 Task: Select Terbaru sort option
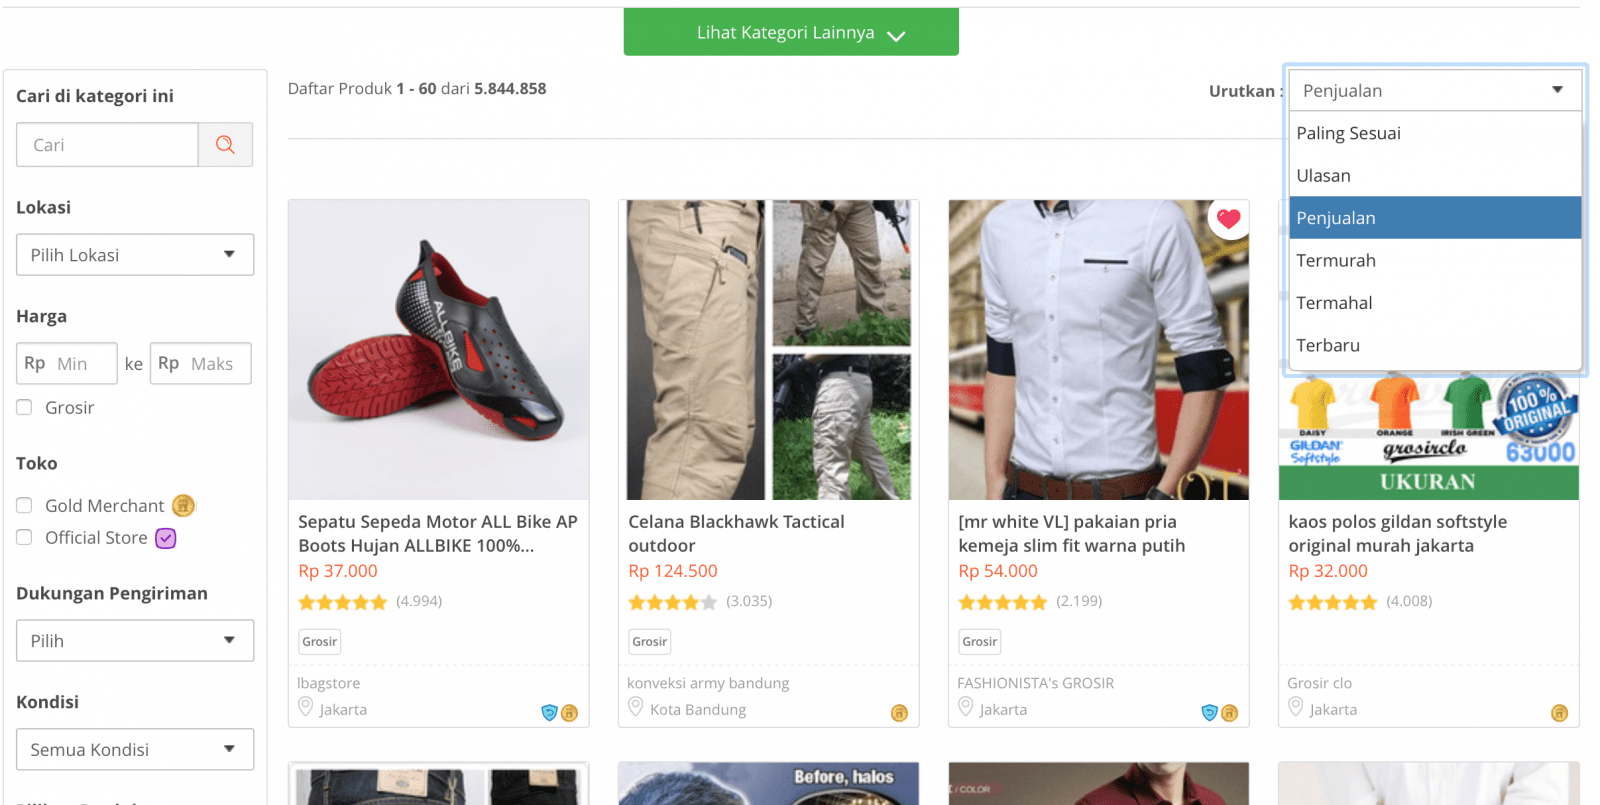(1435, 345)
